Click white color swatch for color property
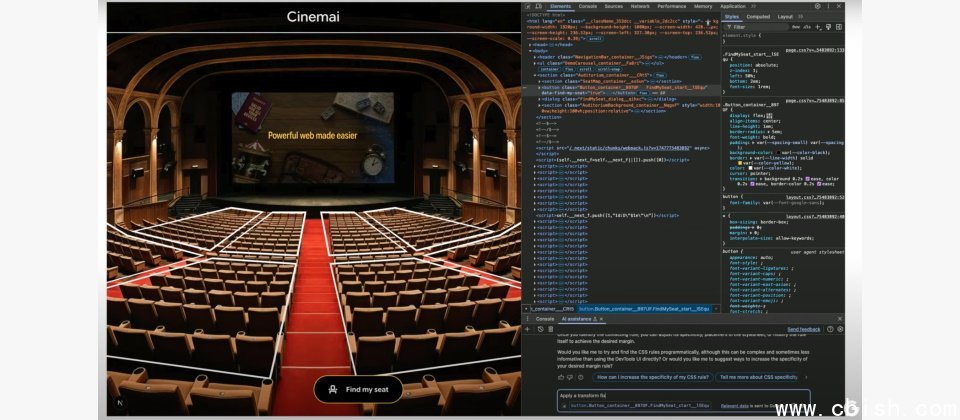 tap(751, 168)
